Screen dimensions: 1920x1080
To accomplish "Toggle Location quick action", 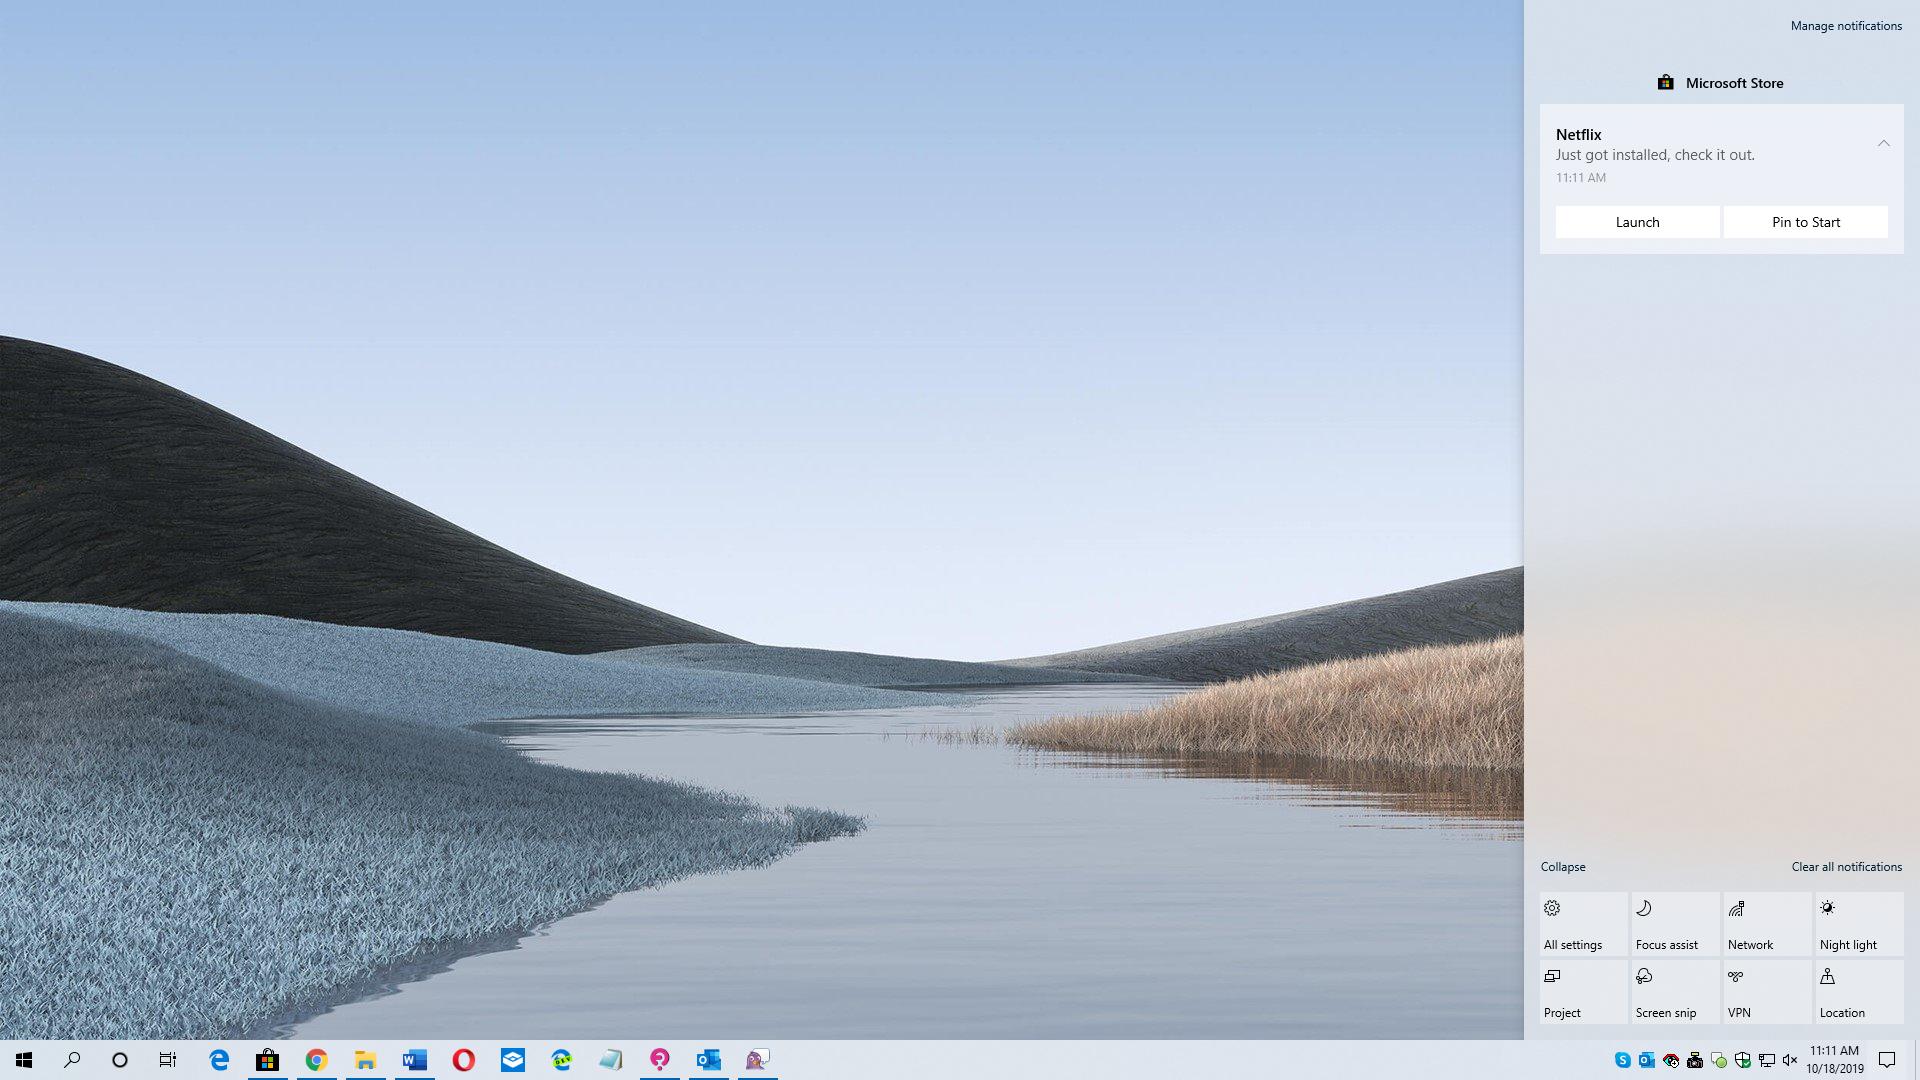I will pyautogui.click(x=1859, y=992).
